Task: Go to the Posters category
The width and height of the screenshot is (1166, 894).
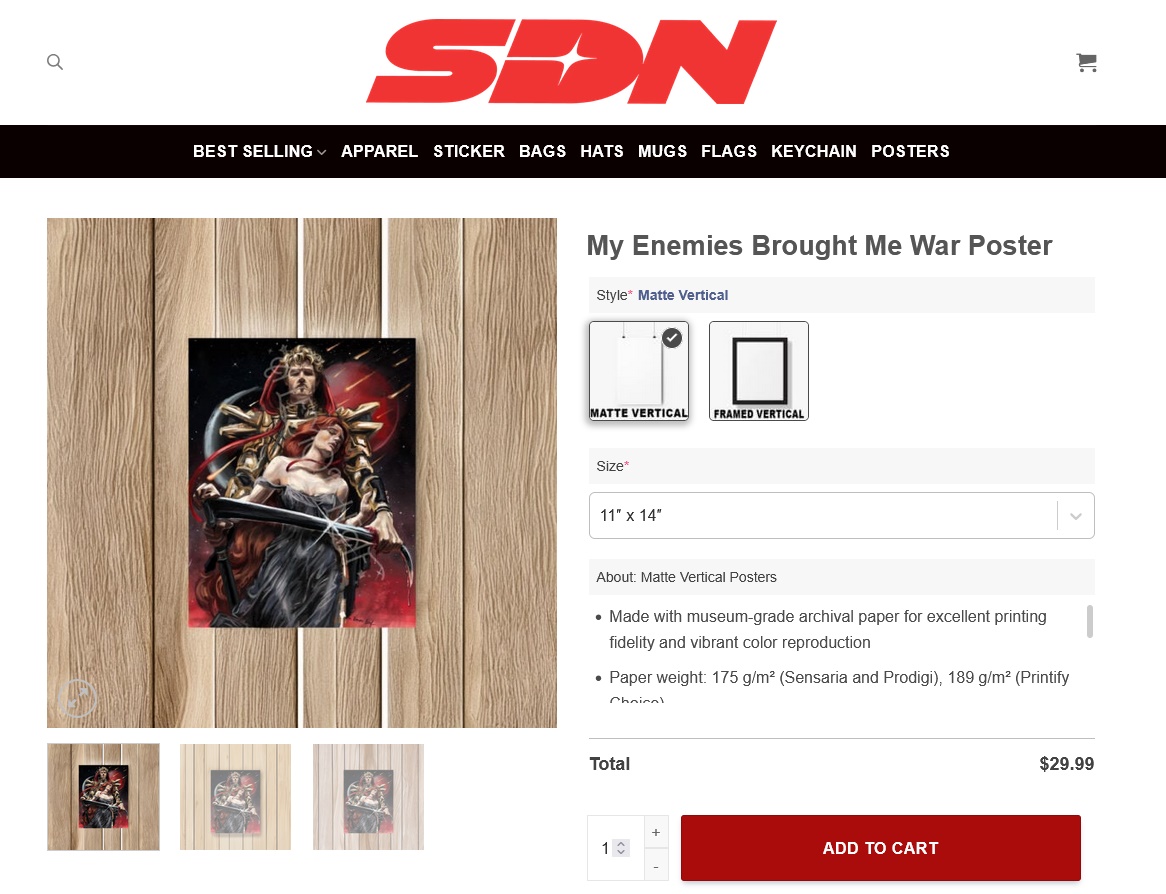Action: point(910,151)
